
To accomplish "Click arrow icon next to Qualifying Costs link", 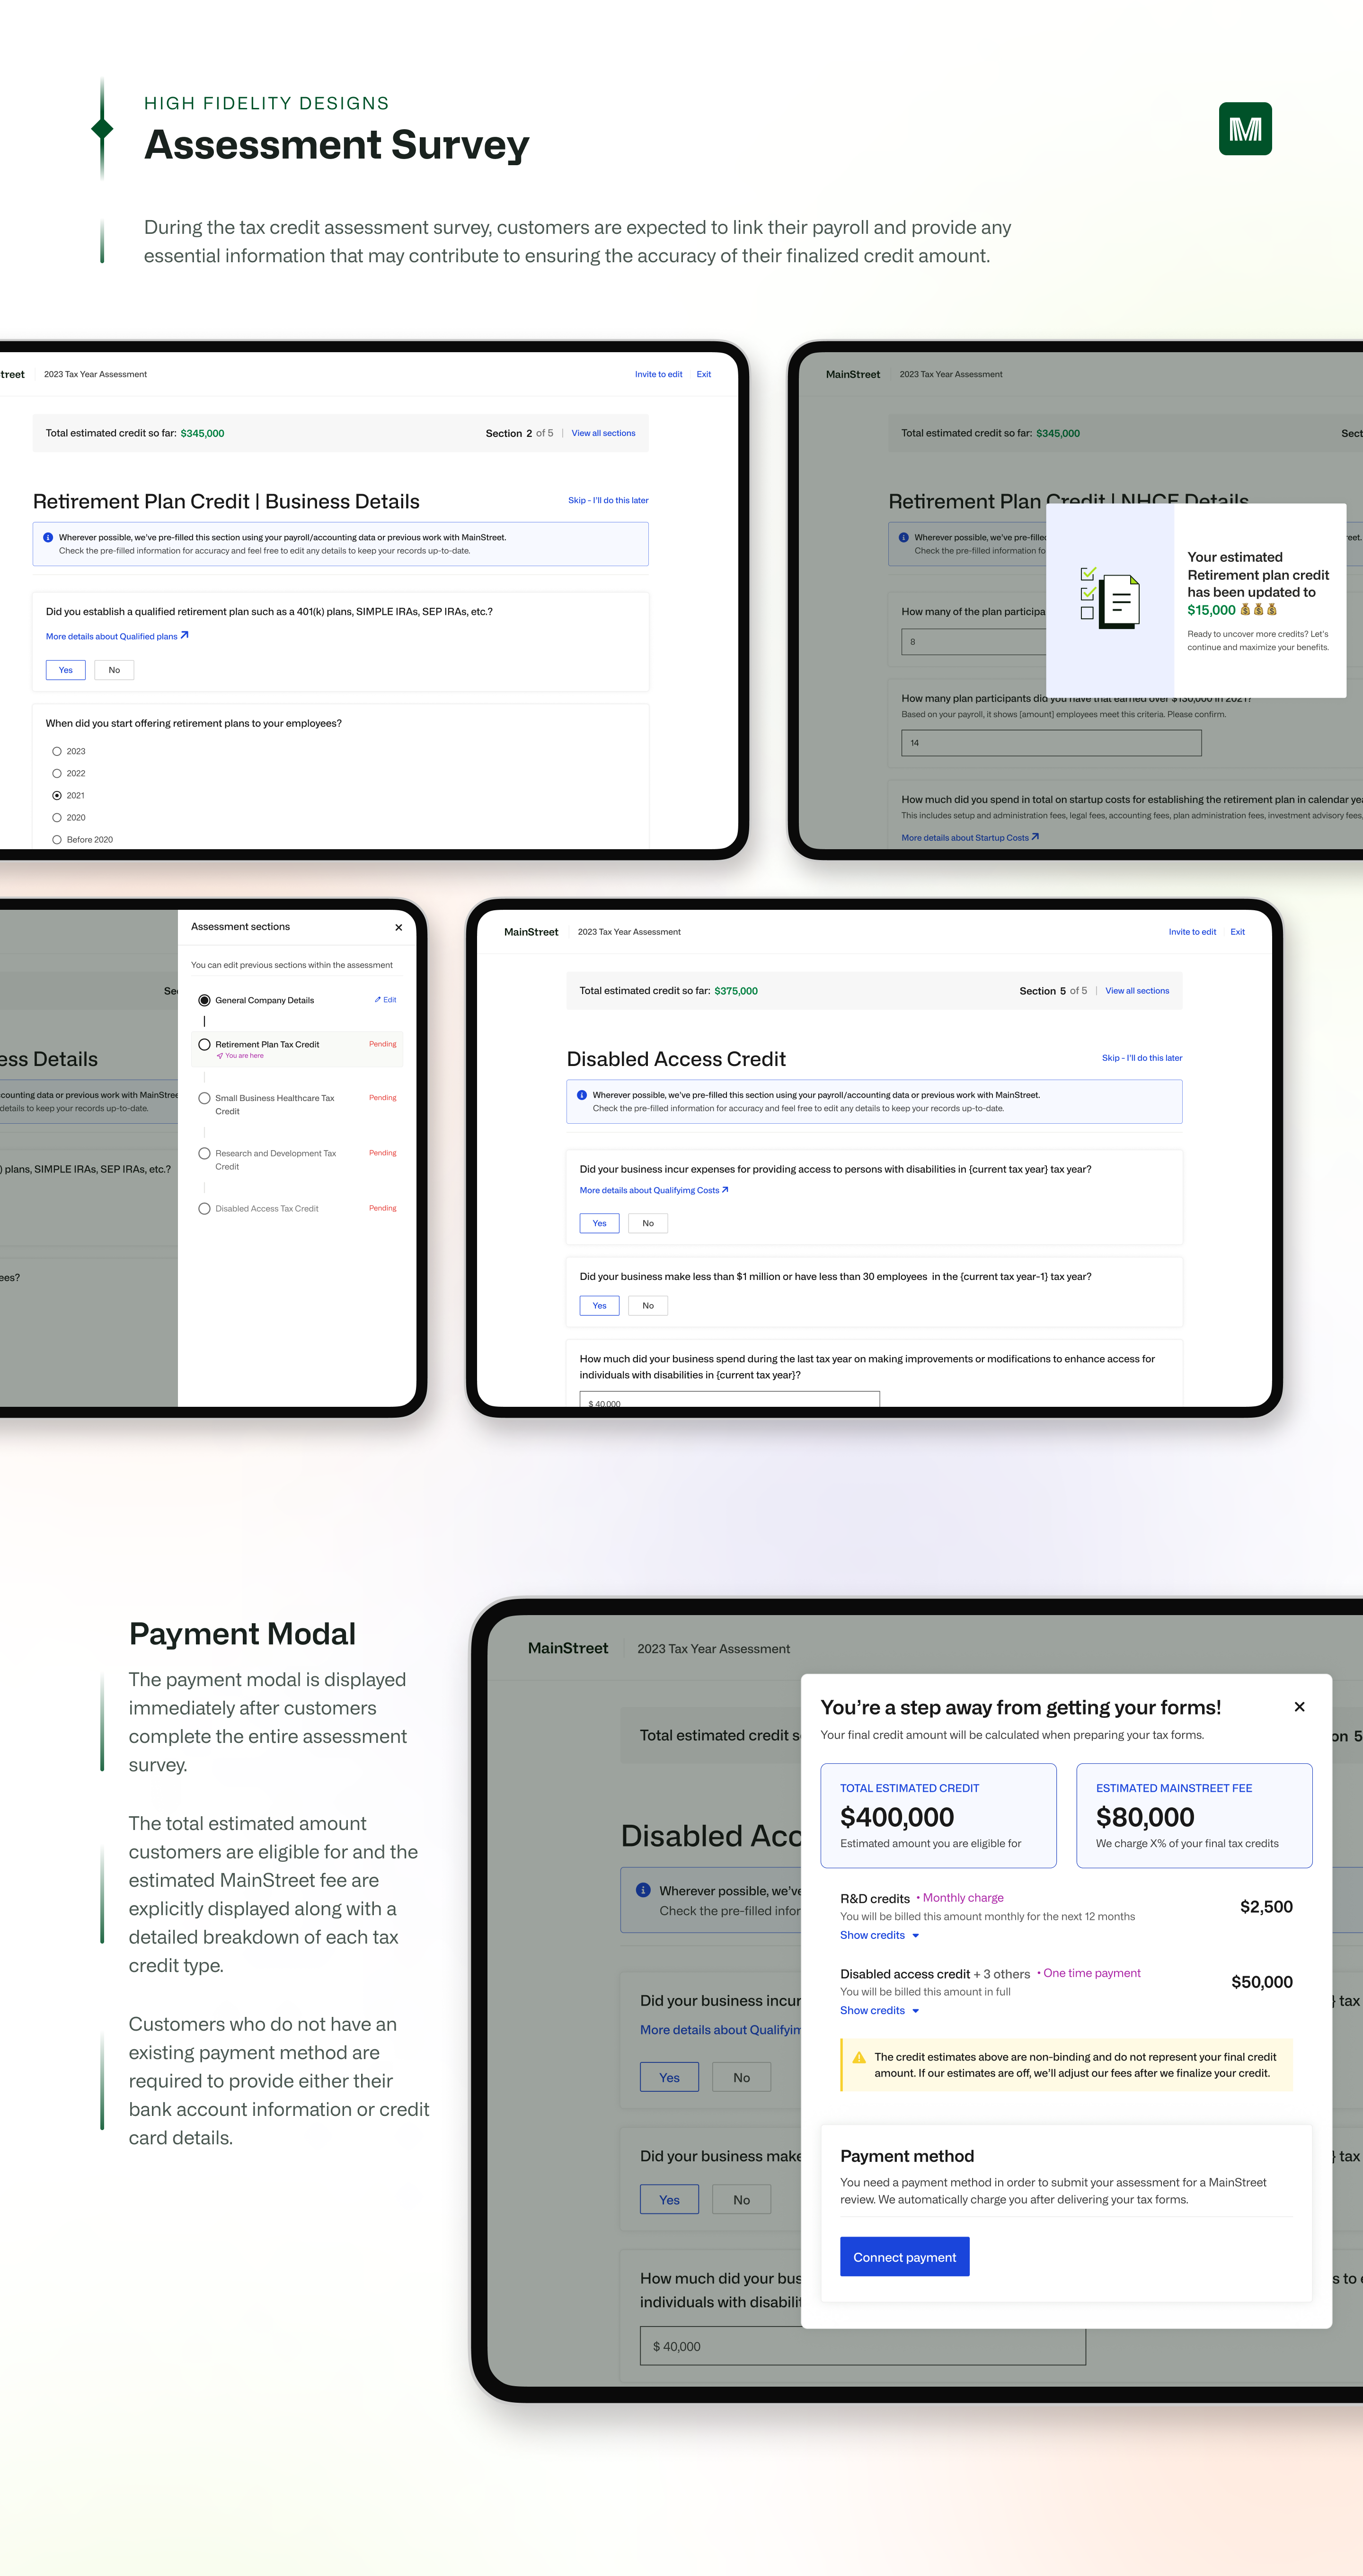I will (x=725, y=1190).
